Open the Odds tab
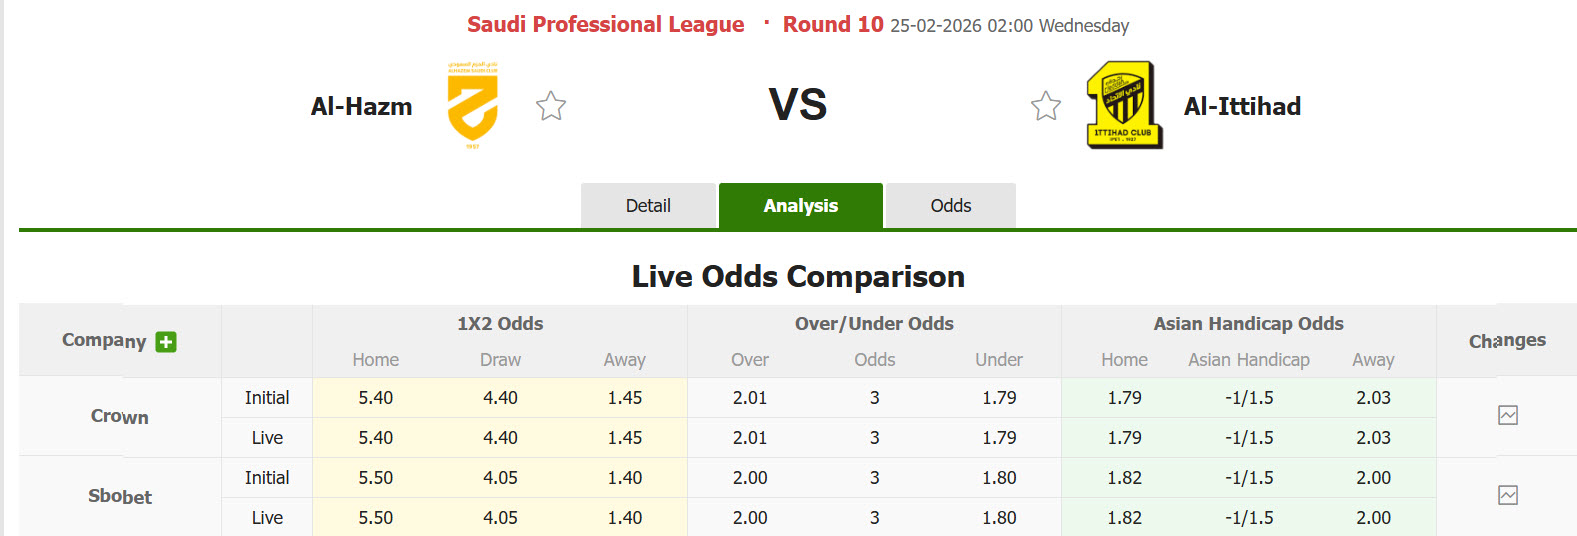Image resolution: width=1577 pixels, height=536 pixels. [x=950, y=206]
